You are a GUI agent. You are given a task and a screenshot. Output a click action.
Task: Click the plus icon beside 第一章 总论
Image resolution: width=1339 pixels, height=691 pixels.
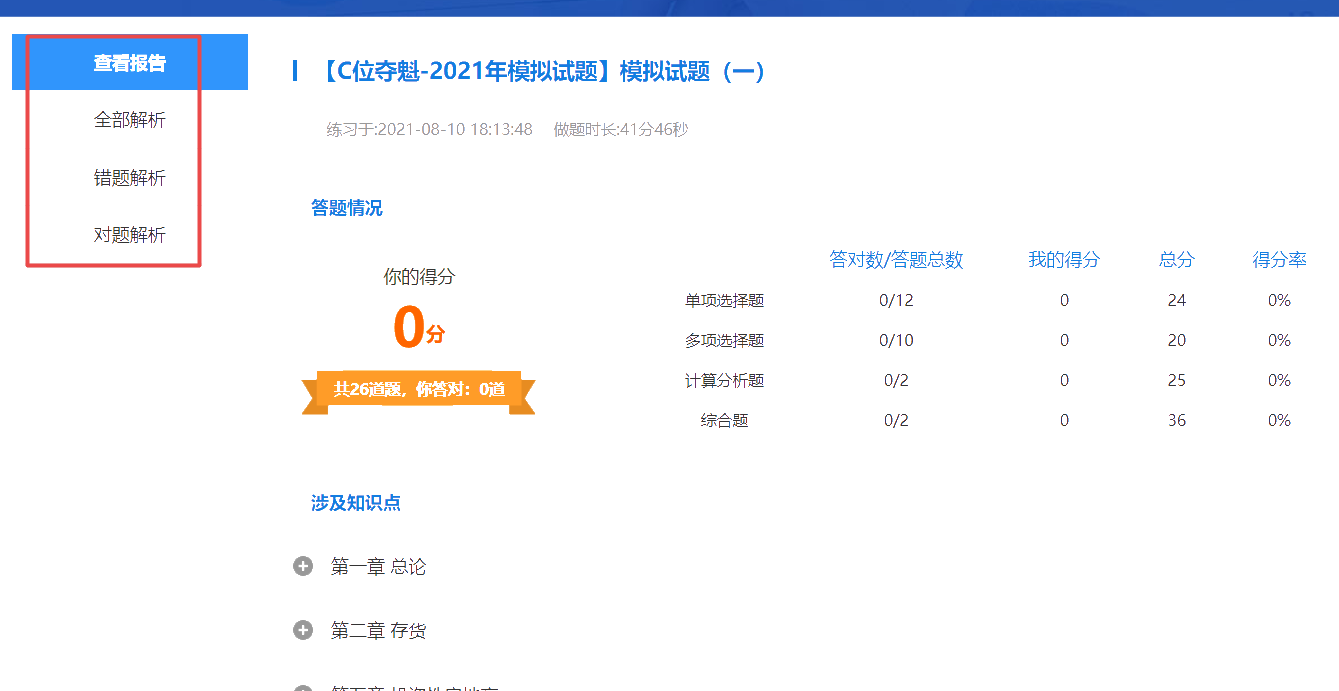click(x=303, y=567)
